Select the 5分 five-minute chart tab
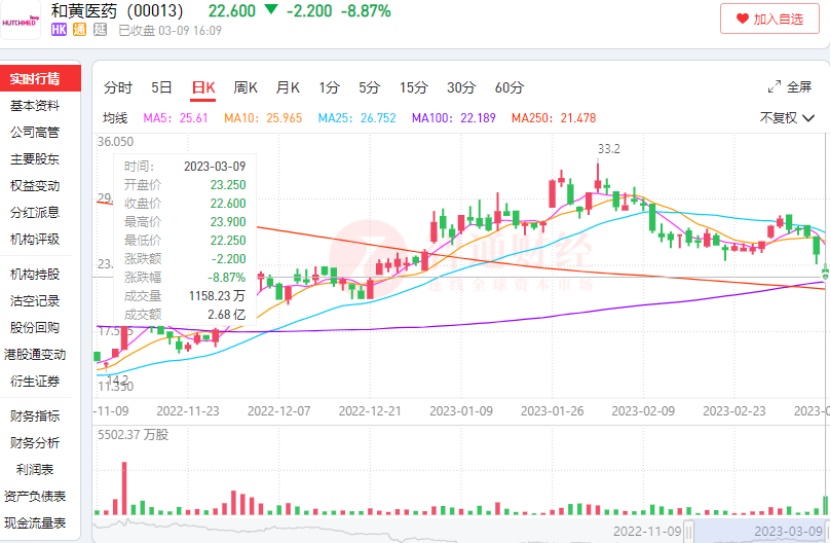Image resolution: width=831 pixels, height=543 pixels. click(370, 87)
